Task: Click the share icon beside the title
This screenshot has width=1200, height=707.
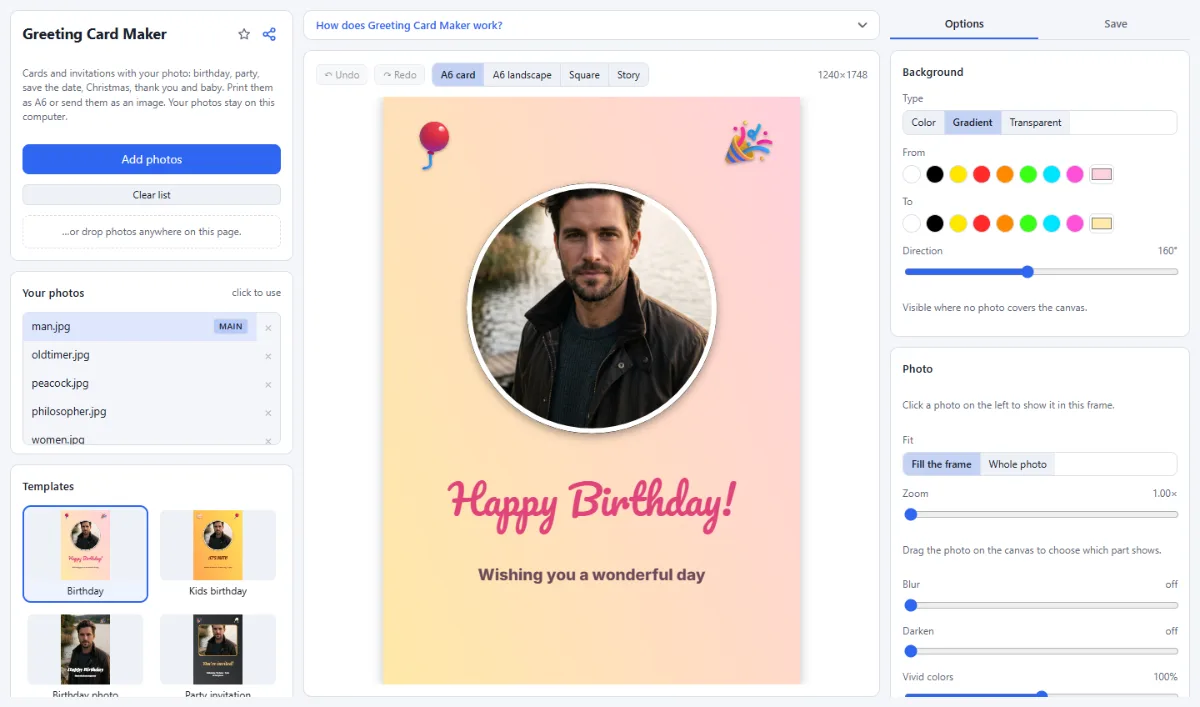Action: (x=269, y=34)
